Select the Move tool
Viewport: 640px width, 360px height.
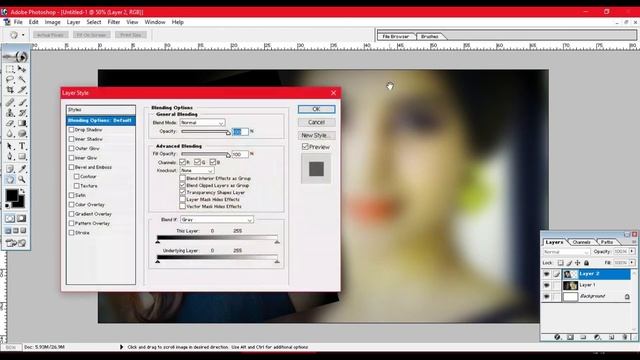pyautogui.click(x=22, y=69)
